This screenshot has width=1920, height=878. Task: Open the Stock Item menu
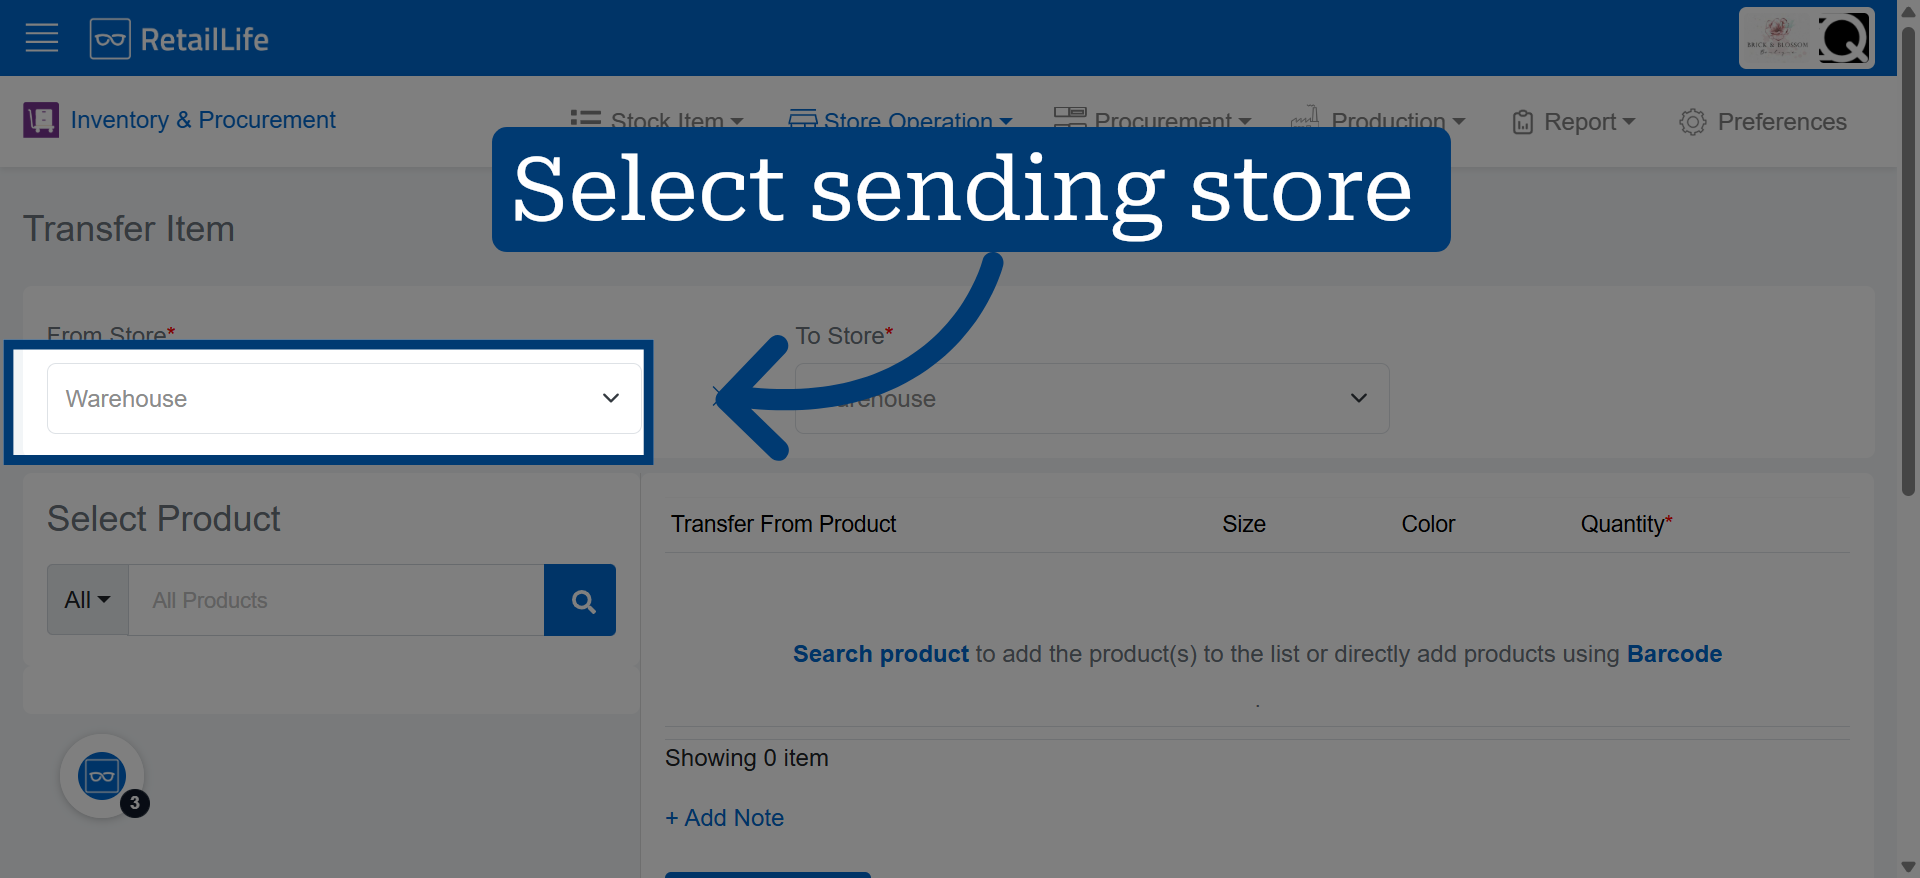[657, 121]
